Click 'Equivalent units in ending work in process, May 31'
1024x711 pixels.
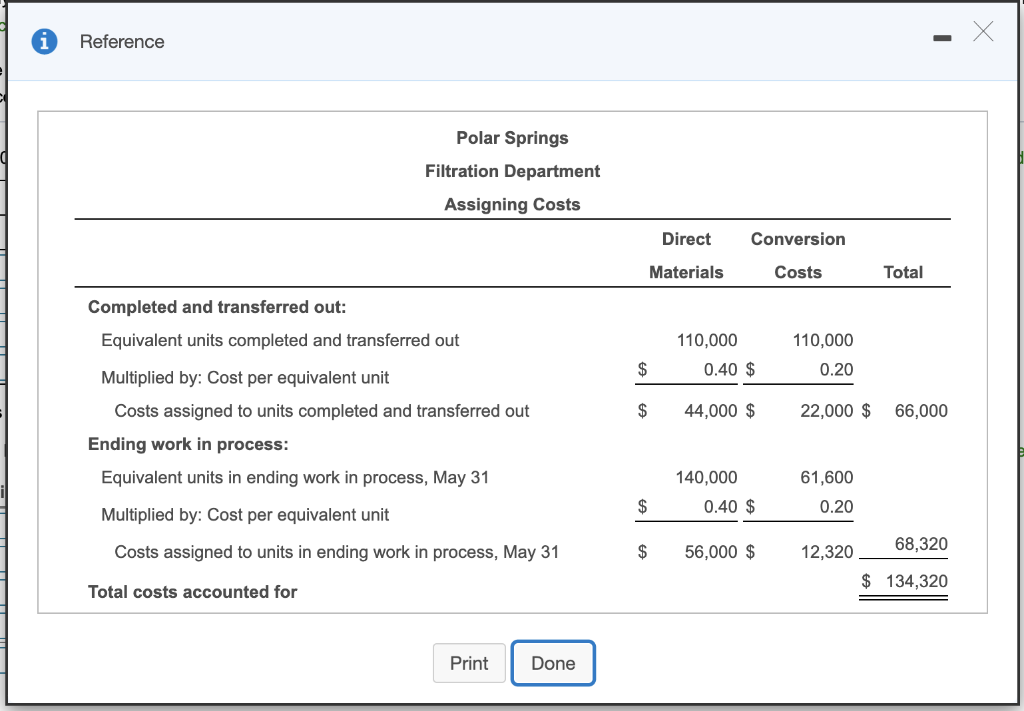295,477
